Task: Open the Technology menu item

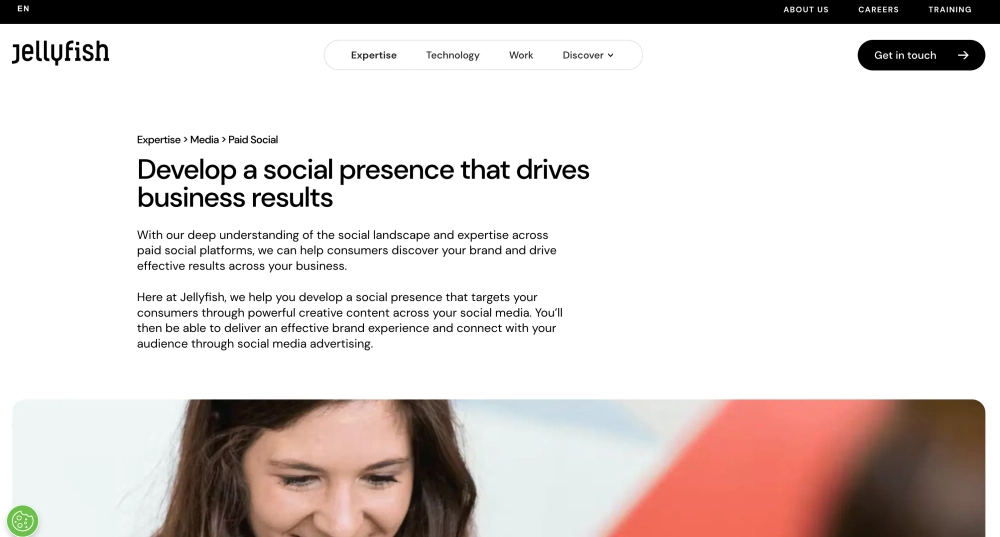Action: (453, 55)
